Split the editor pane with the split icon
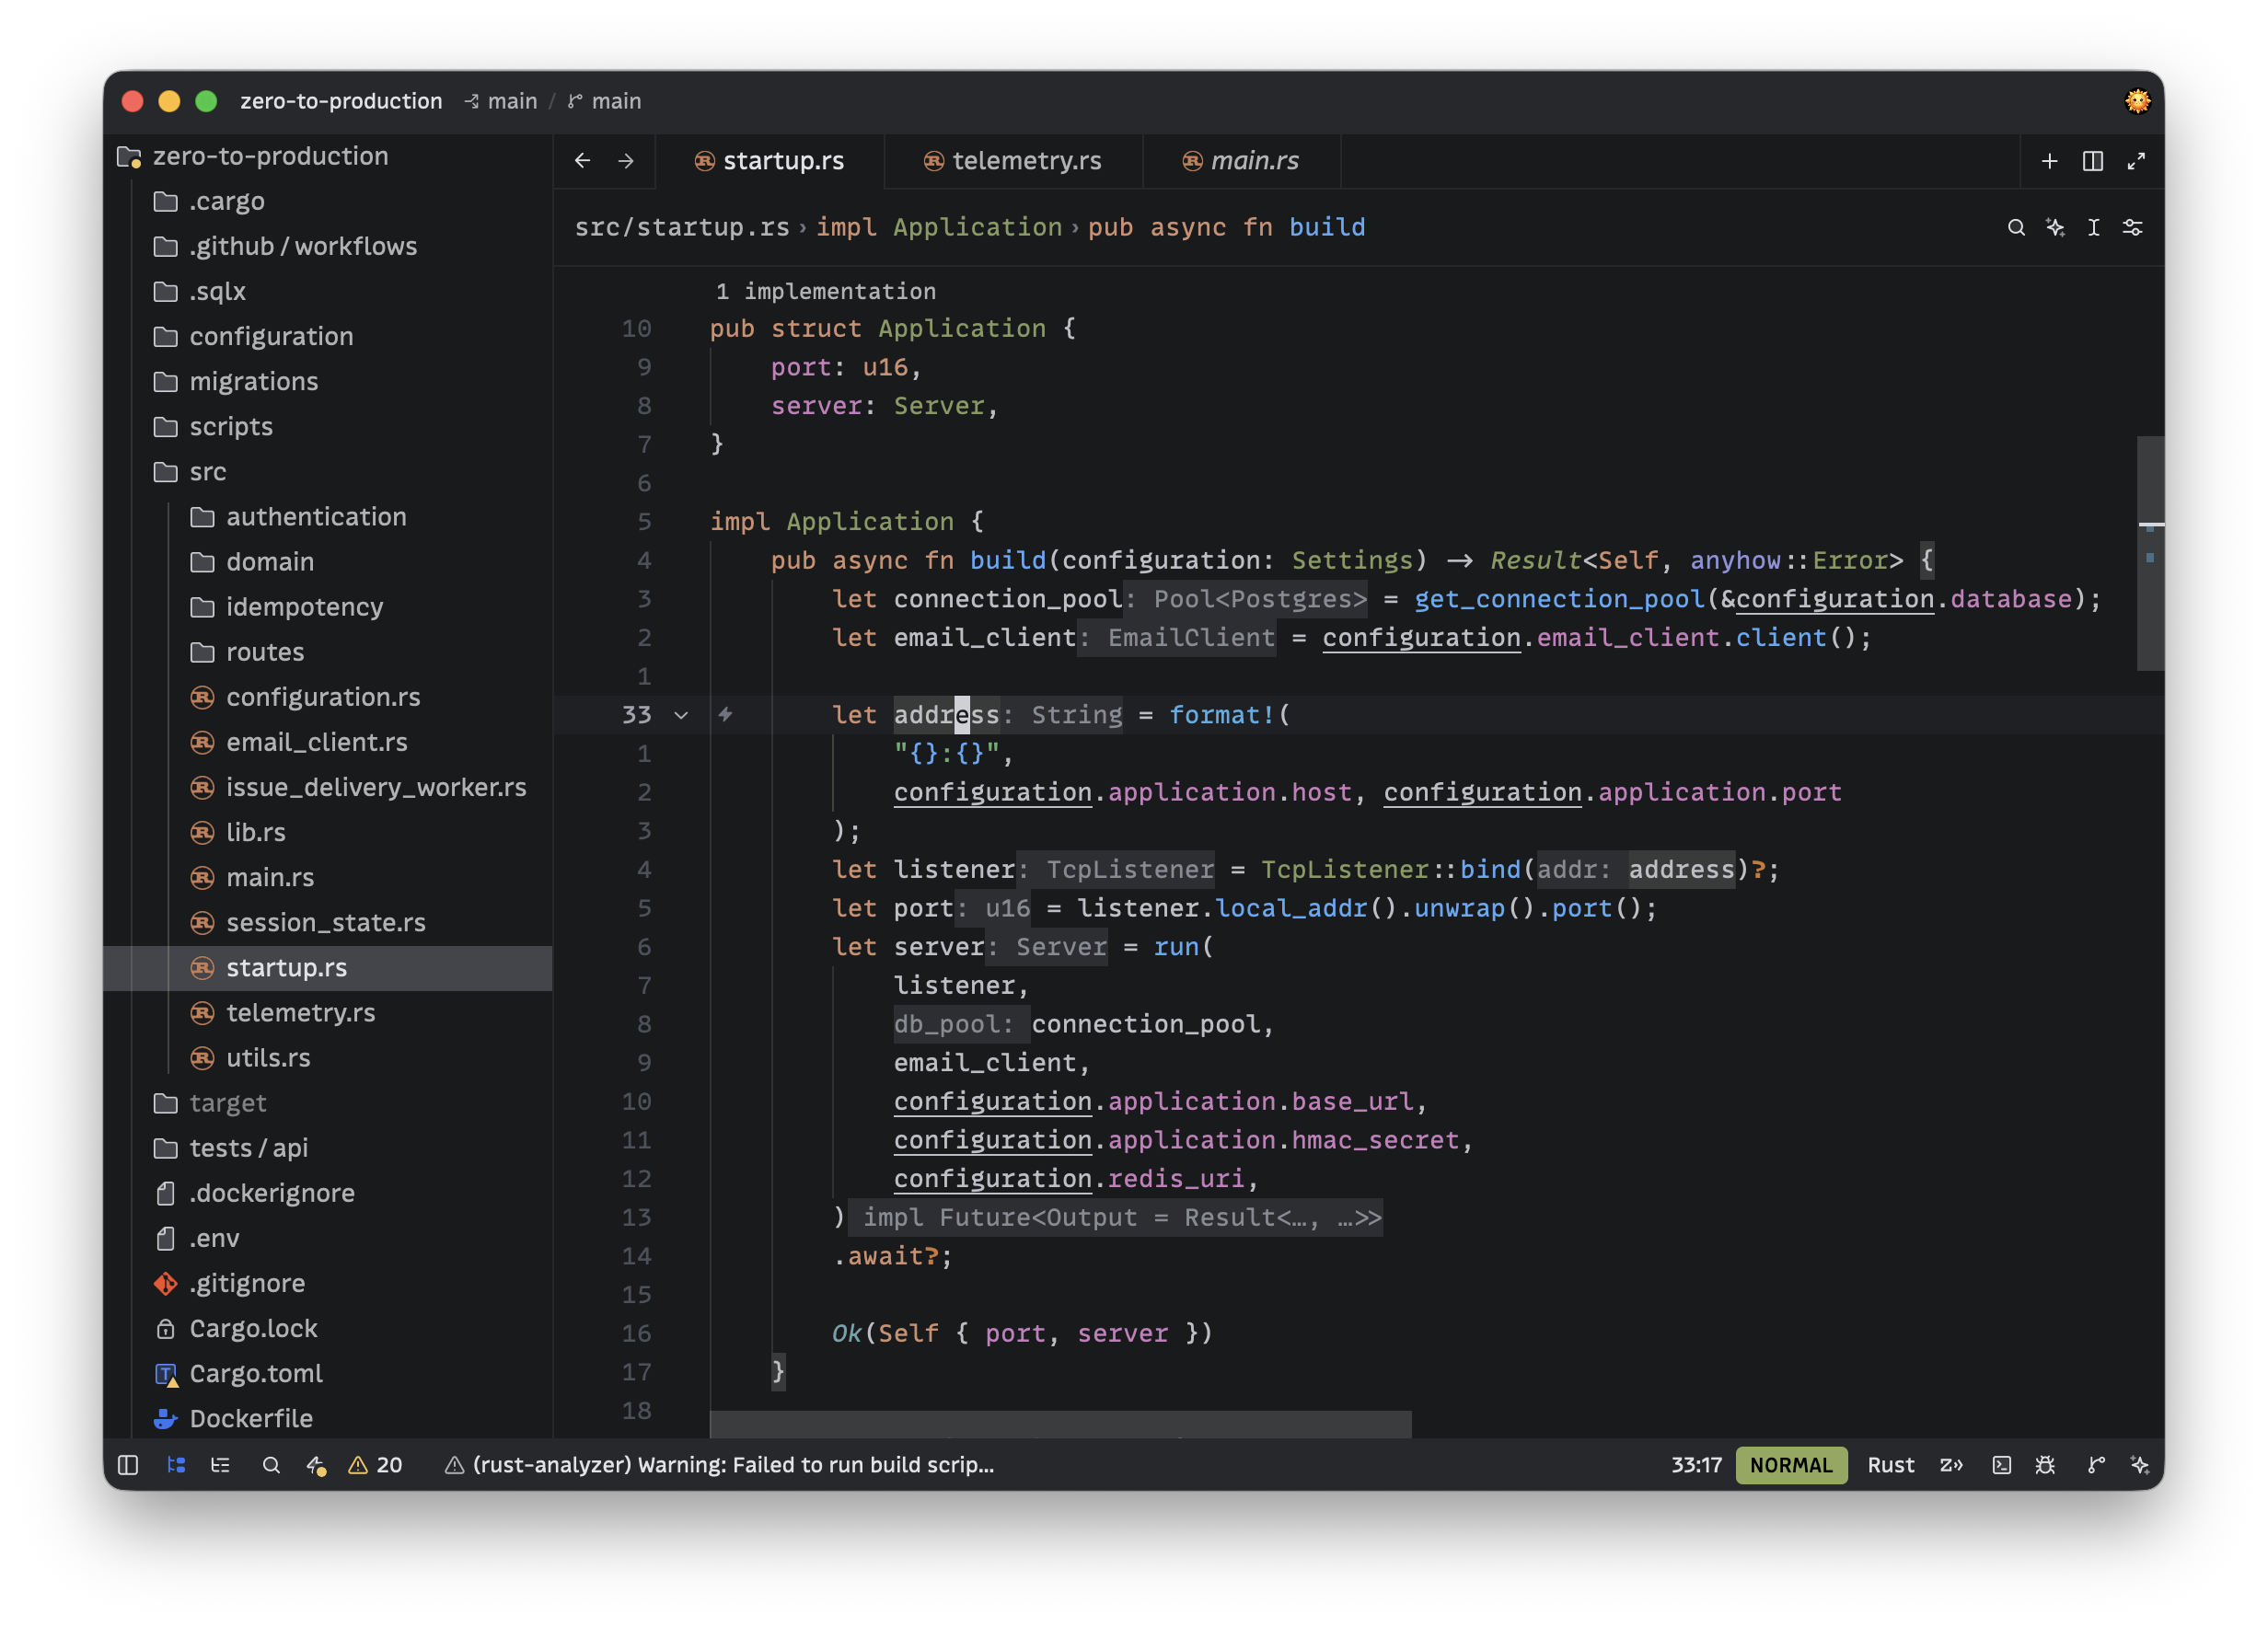 pyautogui.click(x=2092, y=161)
